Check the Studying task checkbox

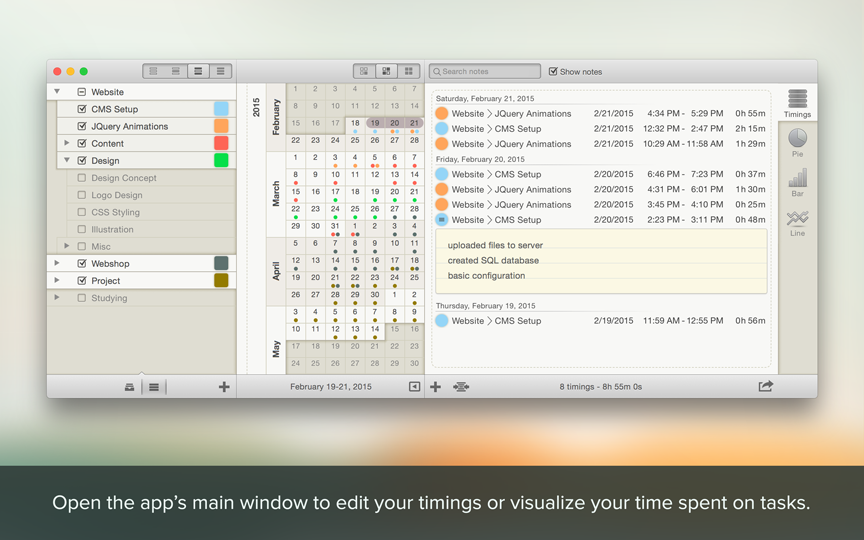coord(82,298)
